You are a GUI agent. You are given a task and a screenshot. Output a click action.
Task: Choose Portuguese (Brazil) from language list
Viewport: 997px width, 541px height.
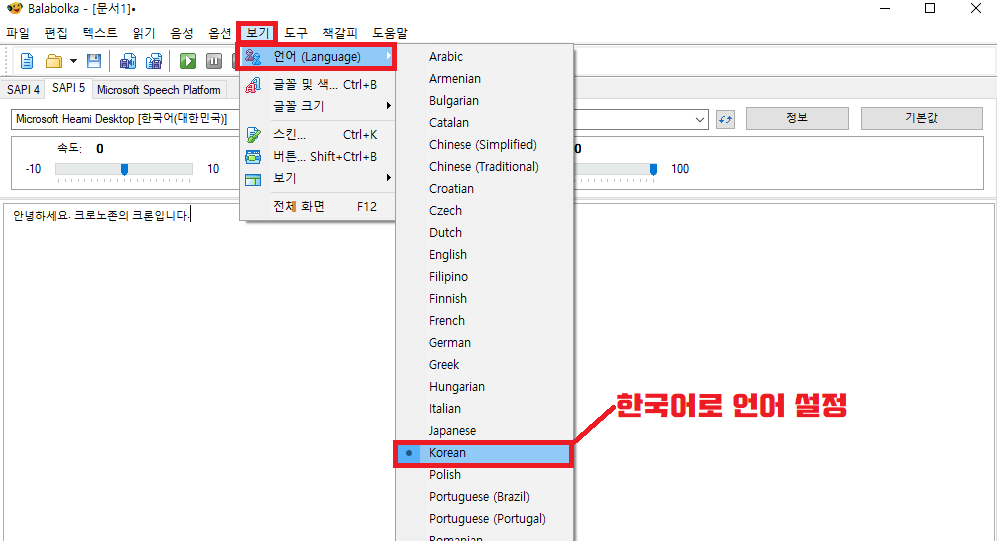tap(483, 497)
